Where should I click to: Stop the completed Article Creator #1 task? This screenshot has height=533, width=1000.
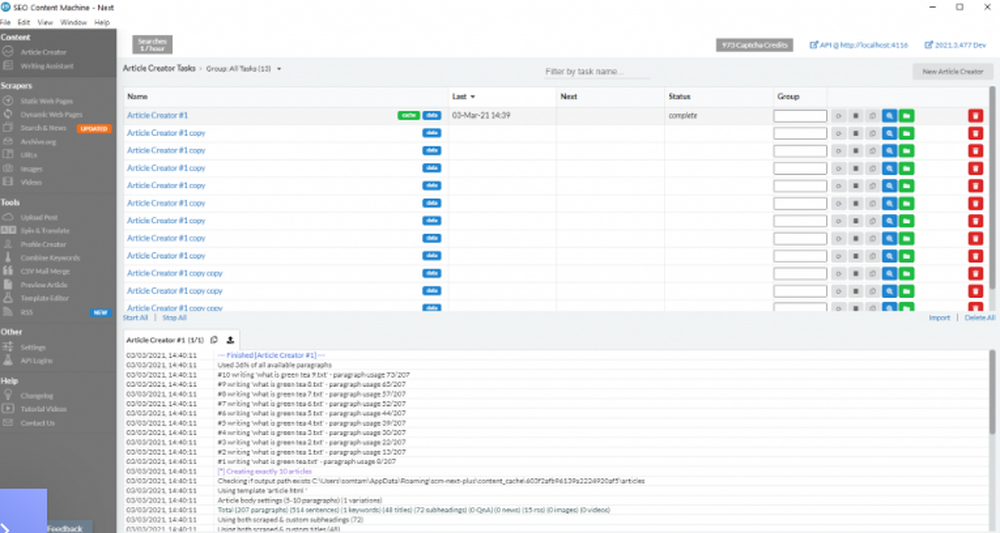[x=856, y=116]
